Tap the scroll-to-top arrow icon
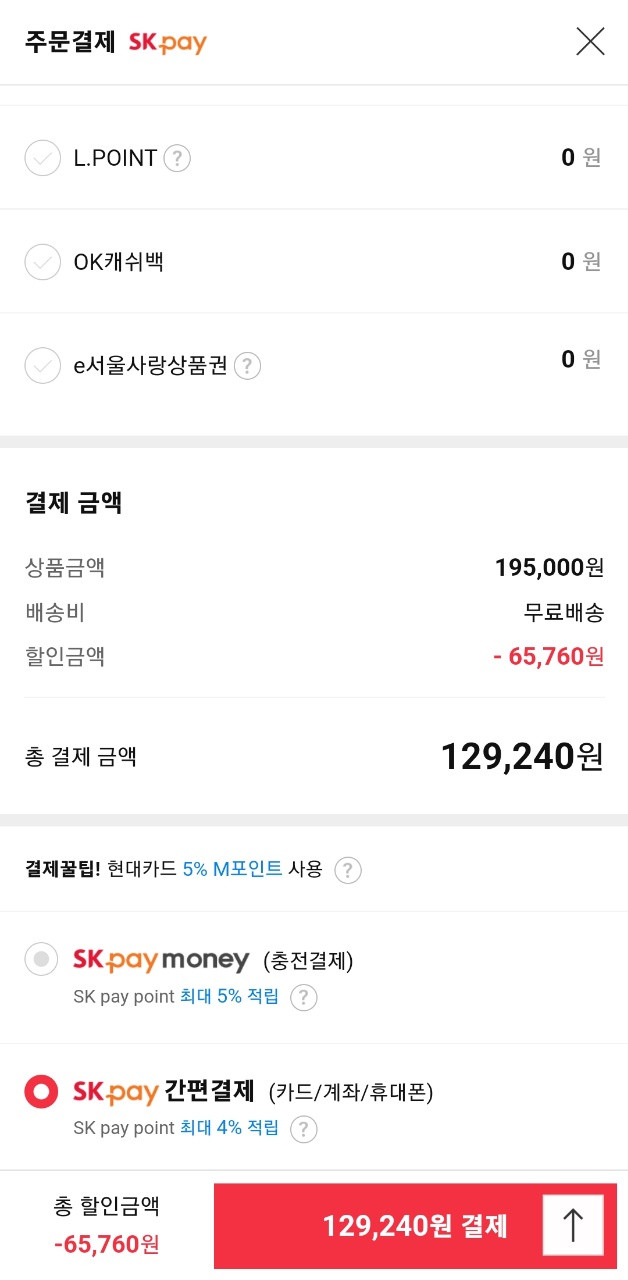The height and width of the screenshot is (1280, 628). point(573,1225)
